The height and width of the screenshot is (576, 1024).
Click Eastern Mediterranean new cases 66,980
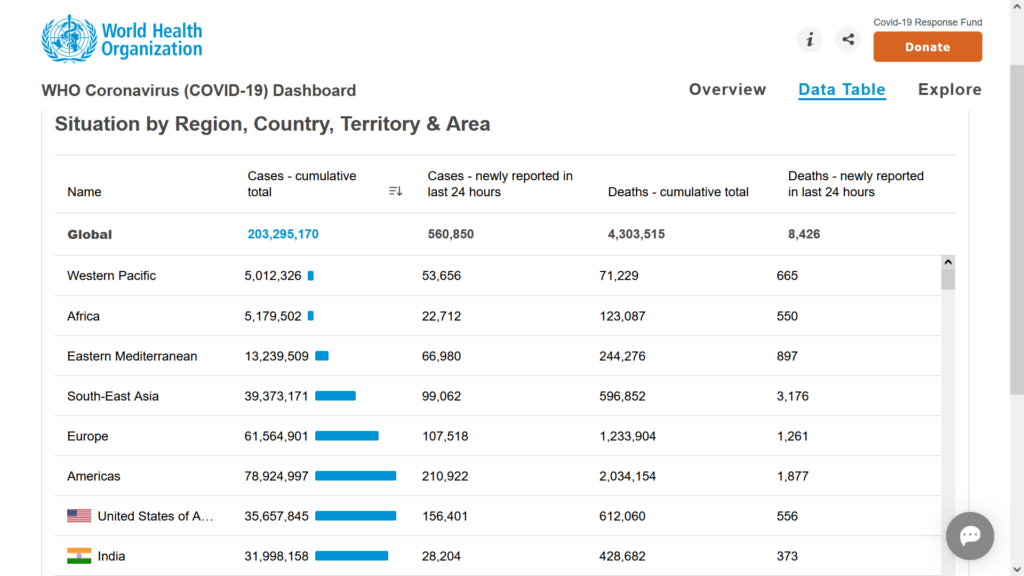click(x=441, y=356)
